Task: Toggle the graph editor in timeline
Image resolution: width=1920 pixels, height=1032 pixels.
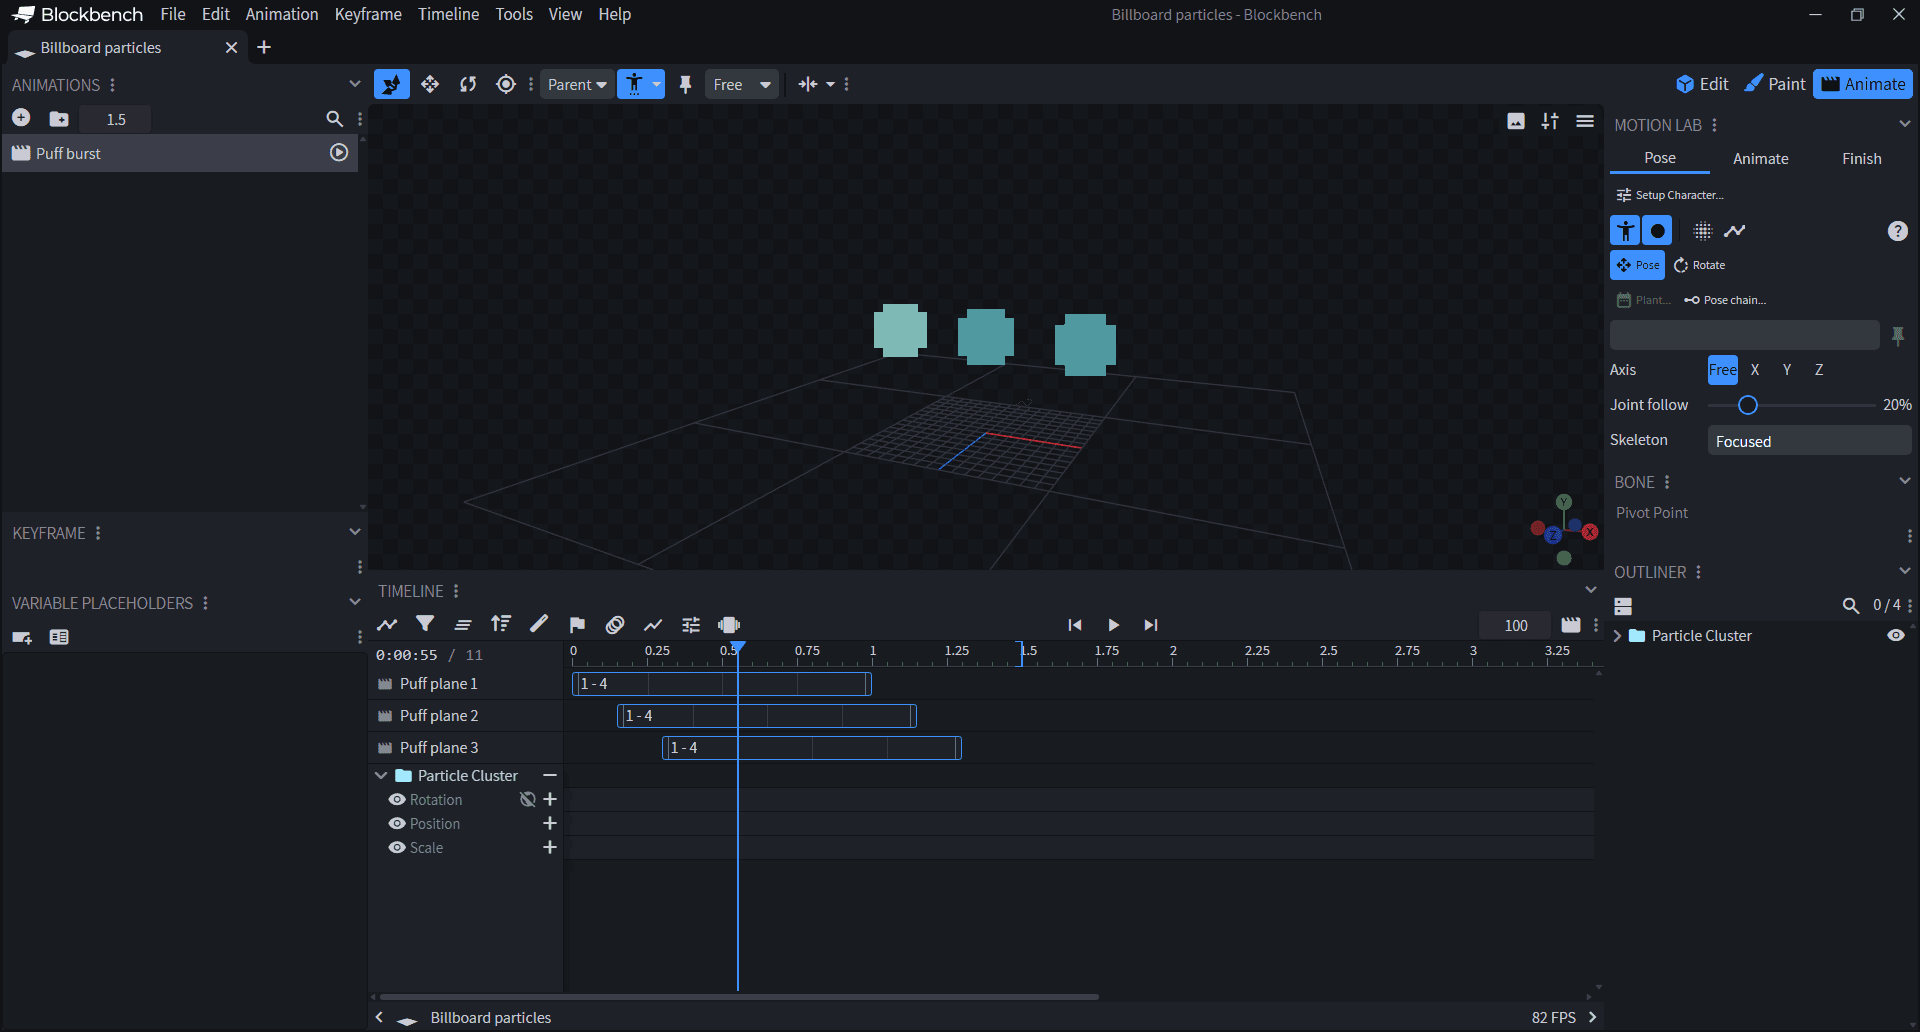Action: pos(387,625)
